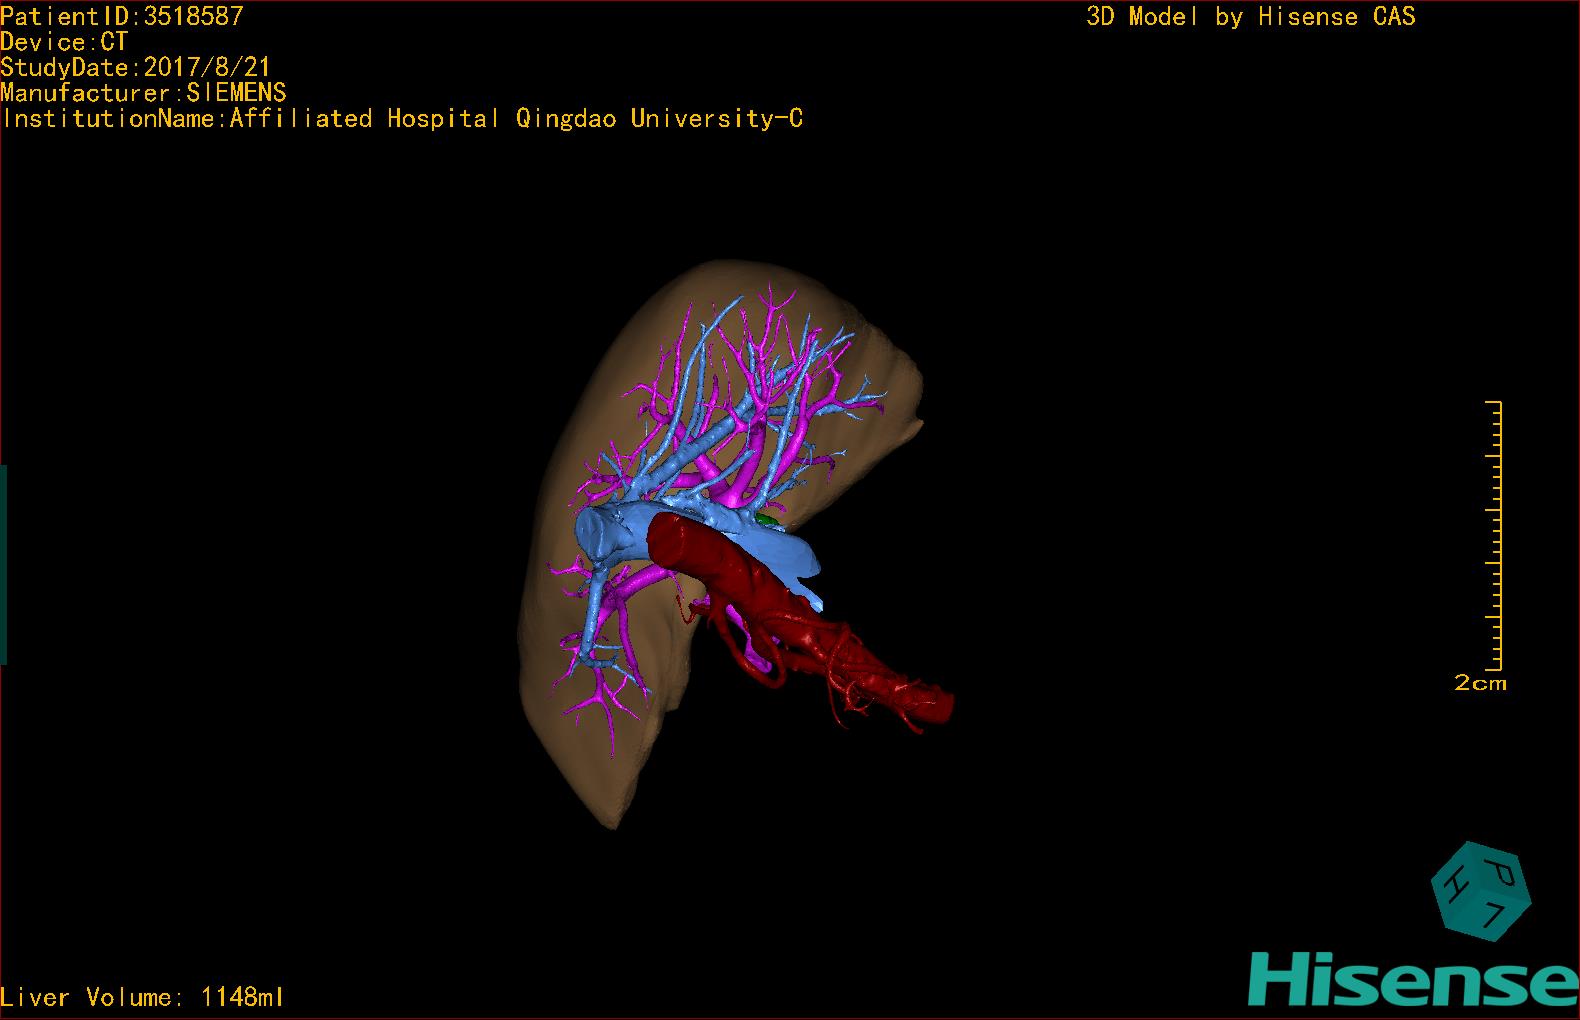Click the '3D Model by Hisense CAS' text
The height and width of the screenshot is (1020, 1580).
tap(1251, 16)
